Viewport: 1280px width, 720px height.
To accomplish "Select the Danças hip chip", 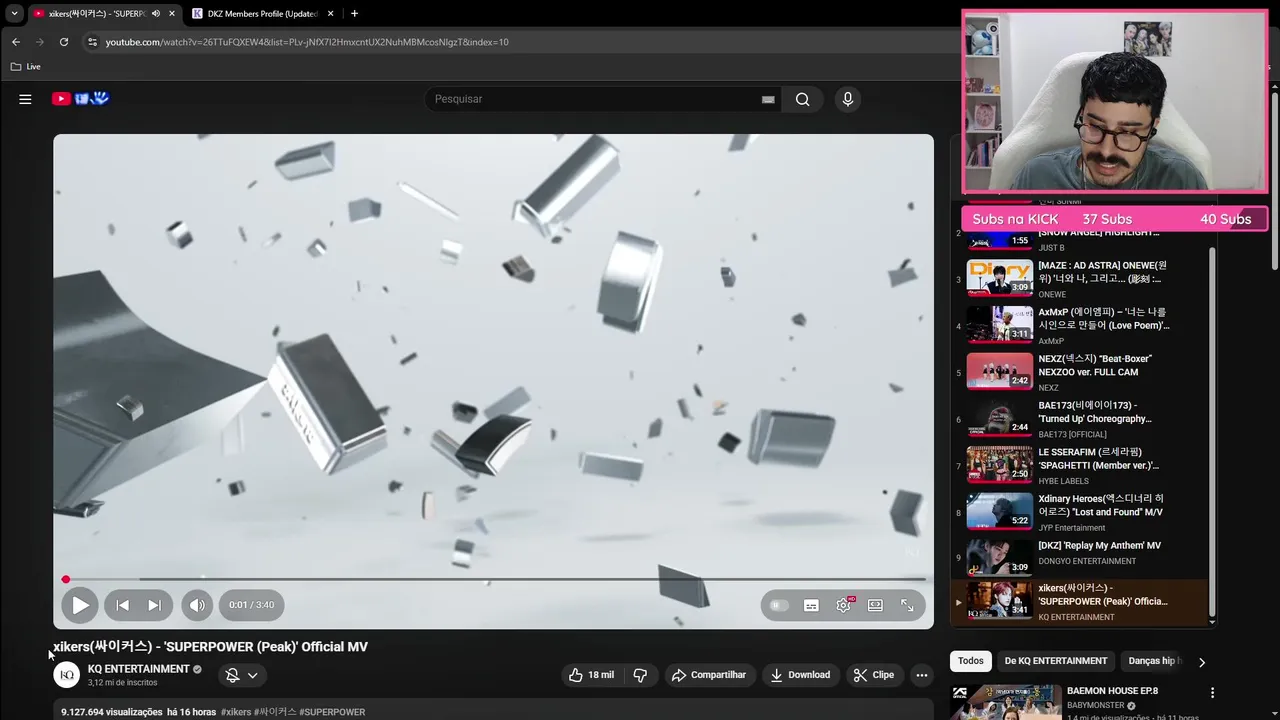I will [x=1153, y=661].
